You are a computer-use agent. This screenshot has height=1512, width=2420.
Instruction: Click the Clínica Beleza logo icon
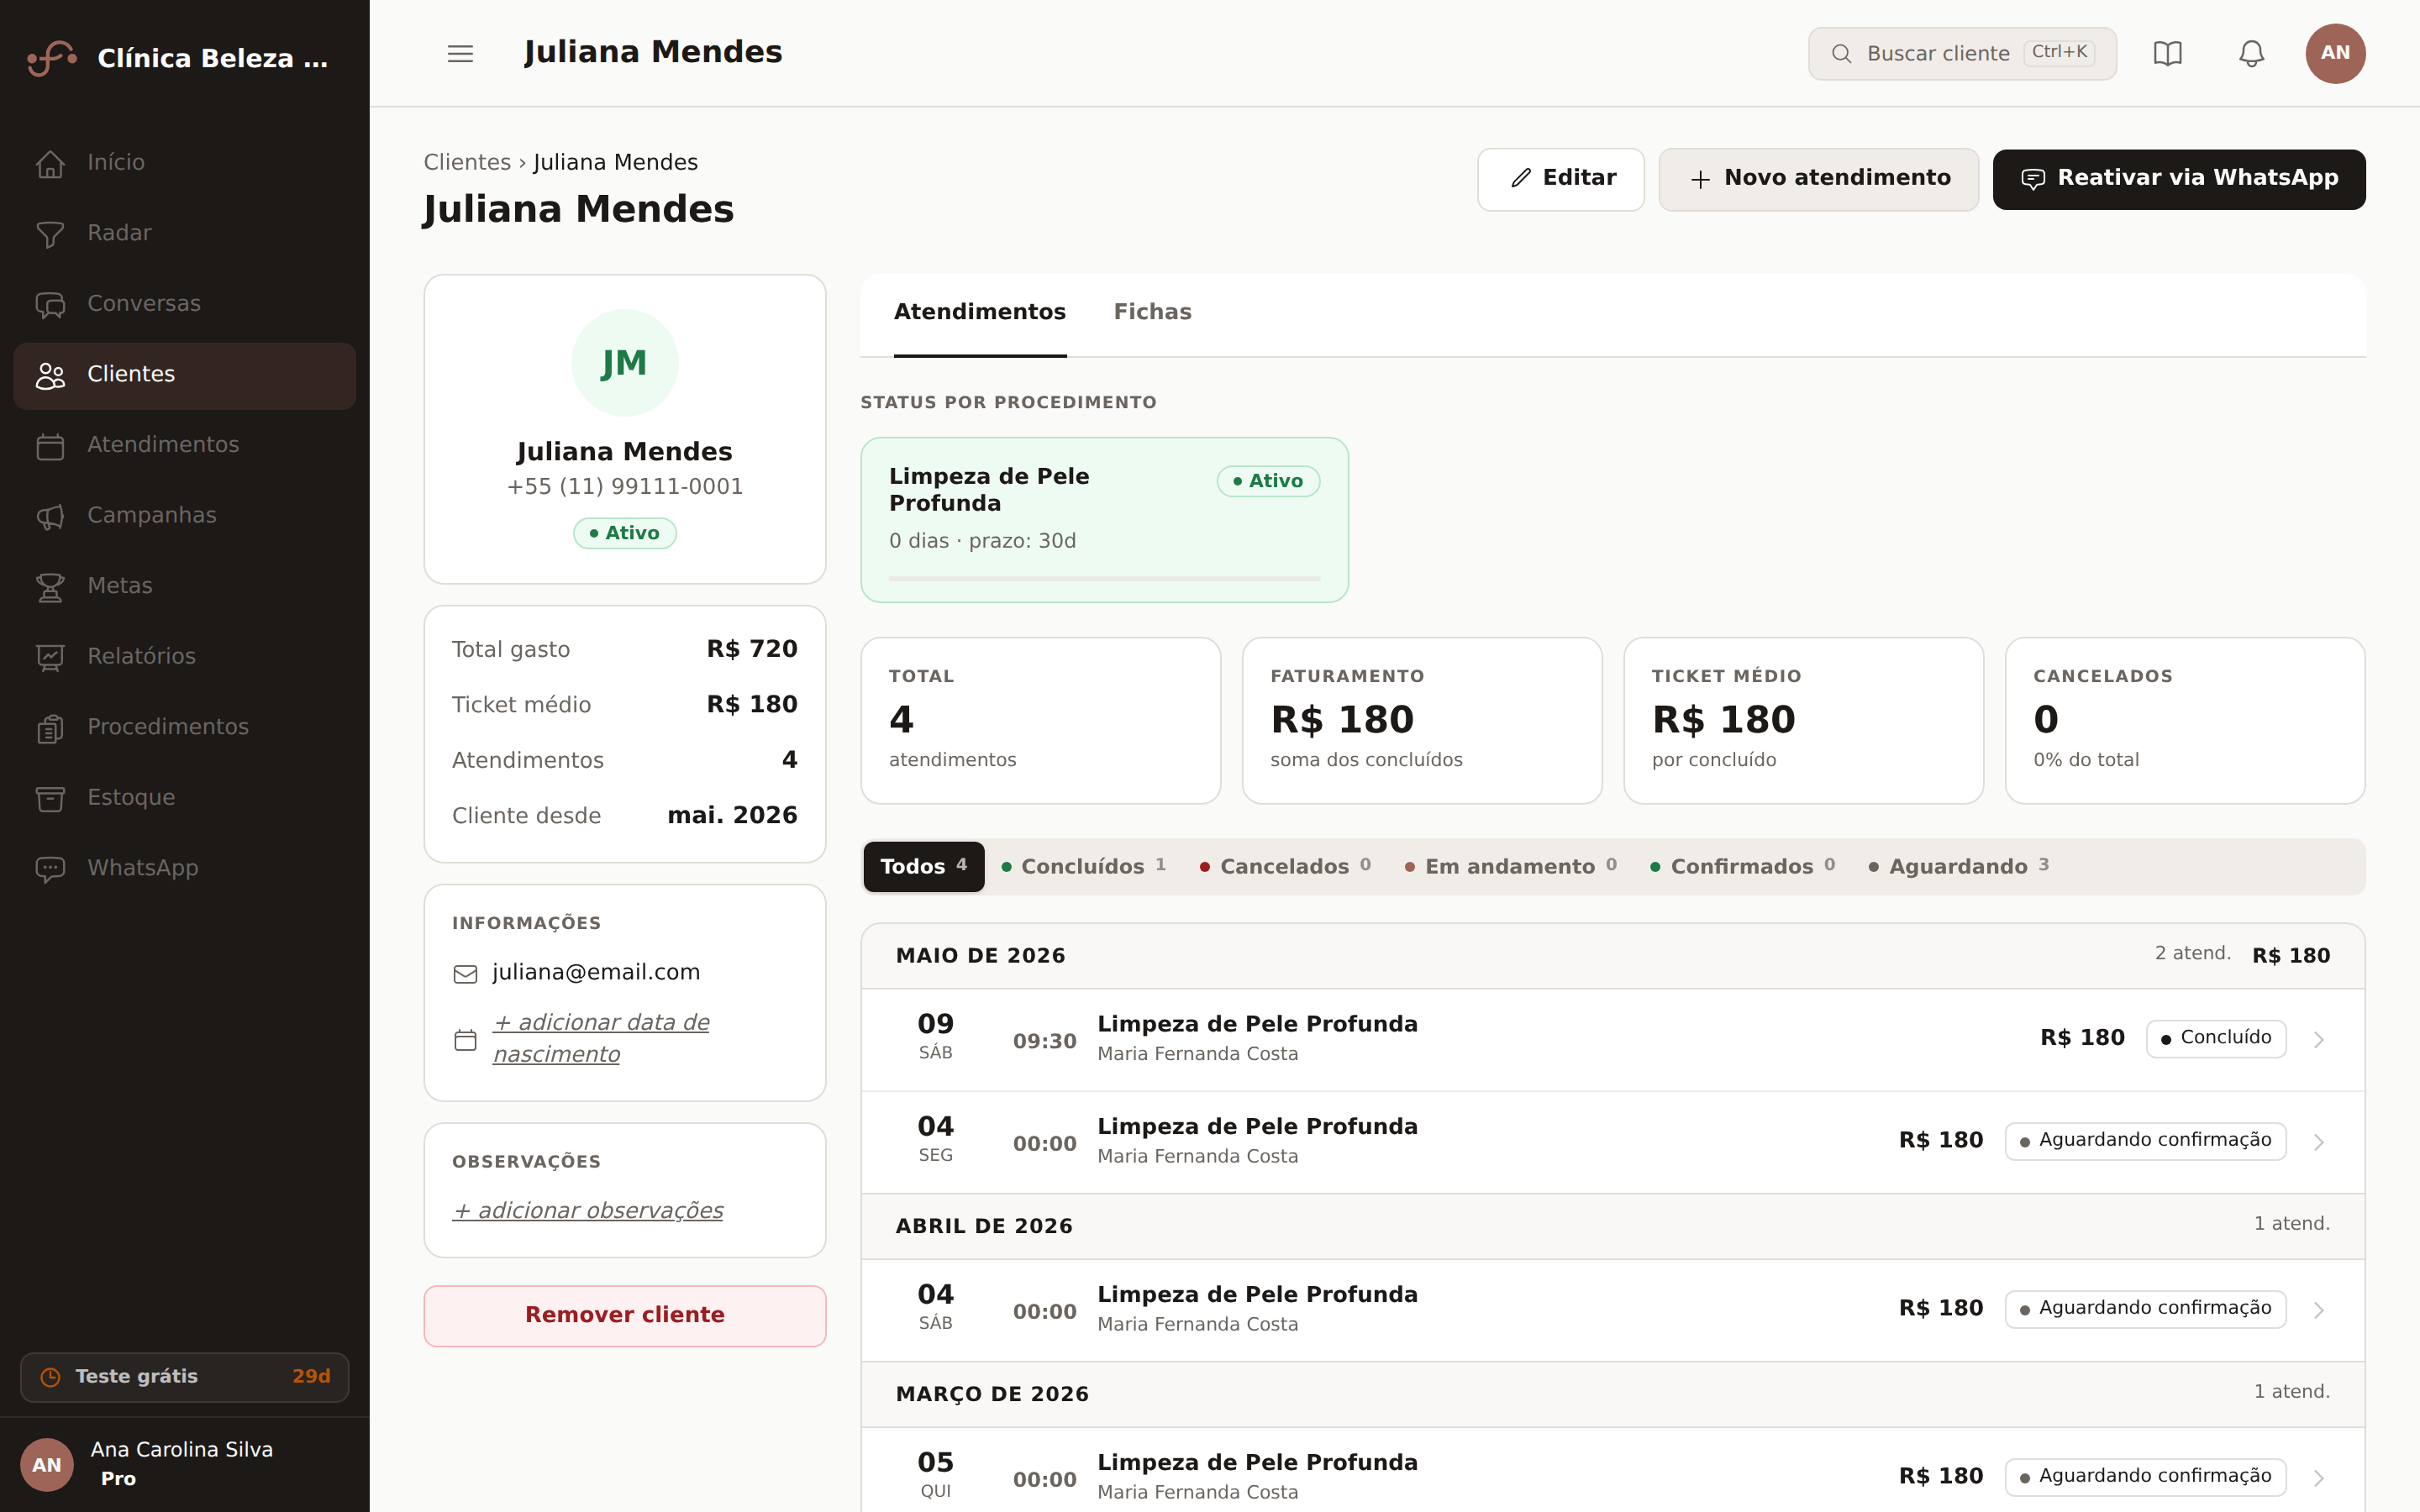(x=52, y=58)
